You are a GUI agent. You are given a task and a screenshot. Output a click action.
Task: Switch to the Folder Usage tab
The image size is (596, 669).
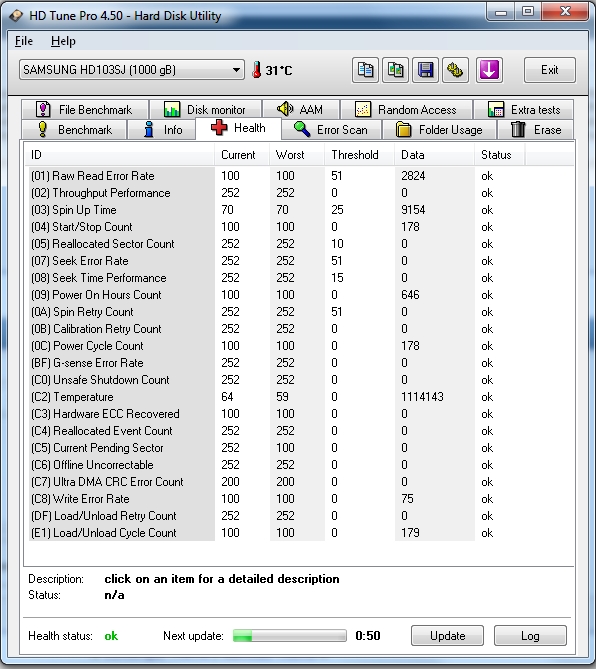click(439, 130)
